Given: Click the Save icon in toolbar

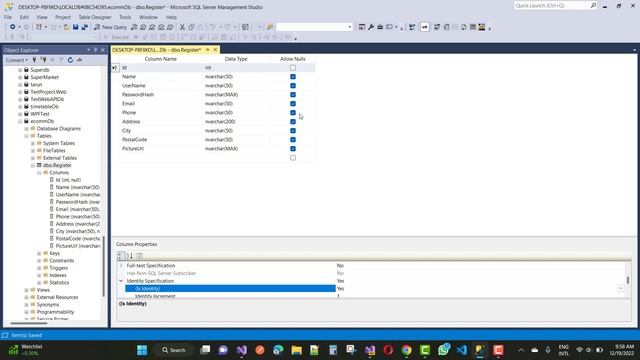Looking at the screenshot, I should point(76,27).
